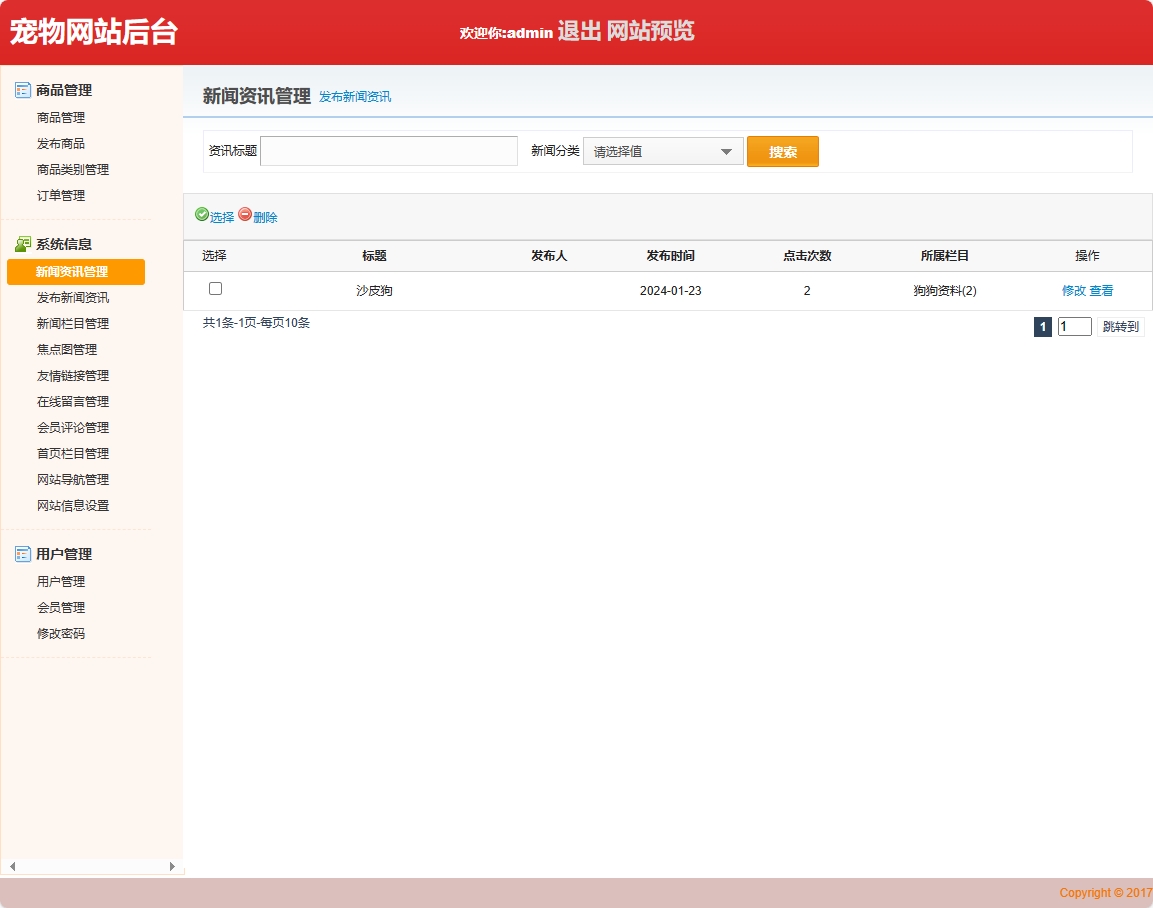Click the 系统信息 section header icon

click(22, 243)
